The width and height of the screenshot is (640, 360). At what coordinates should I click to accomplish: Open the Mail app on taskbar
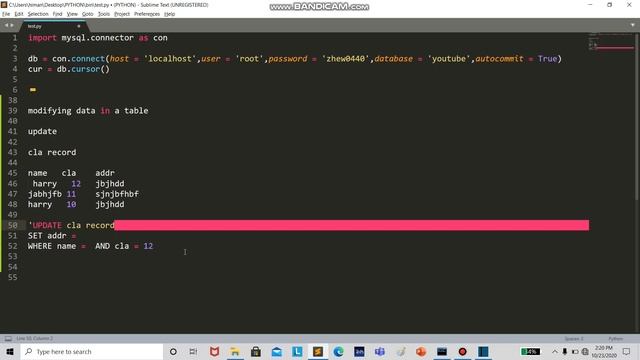point(277,351)
